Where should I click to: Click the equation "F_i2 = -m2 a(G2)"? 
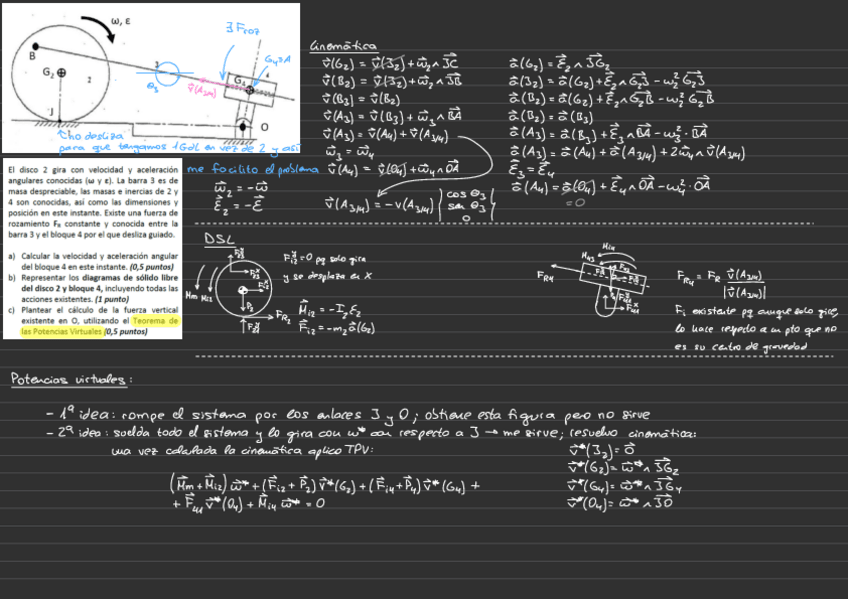pos(336,328)
